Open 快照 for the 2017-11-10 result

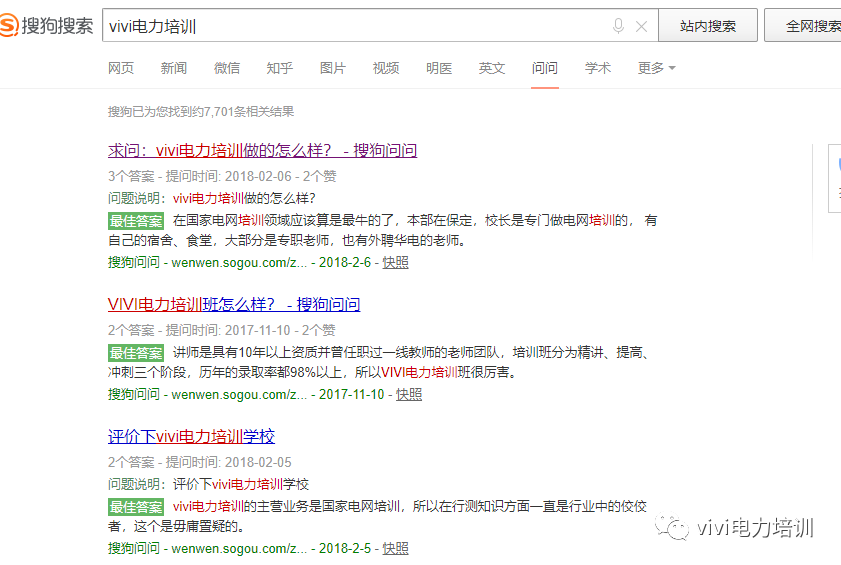tap(409, 394)
